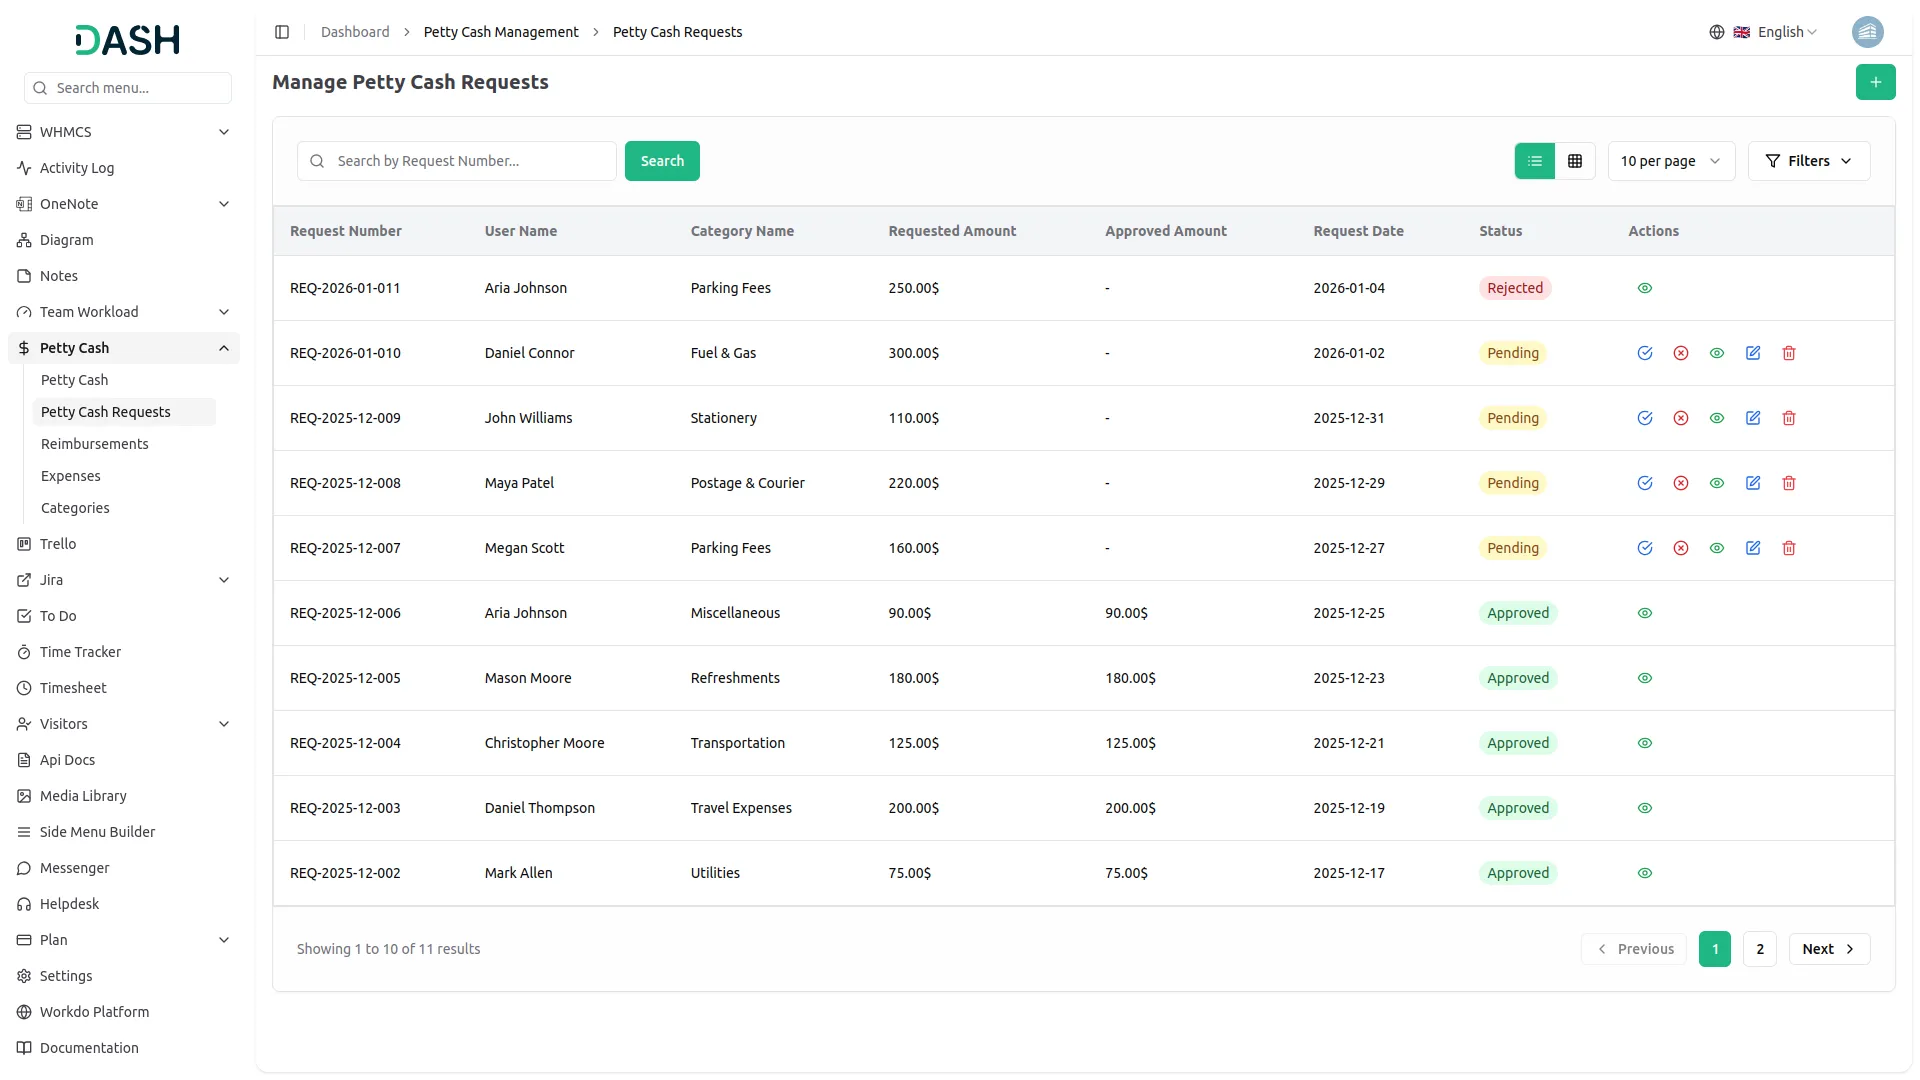Approve the REQ-2026-01-010 request via check icon

click(1645, 353)
